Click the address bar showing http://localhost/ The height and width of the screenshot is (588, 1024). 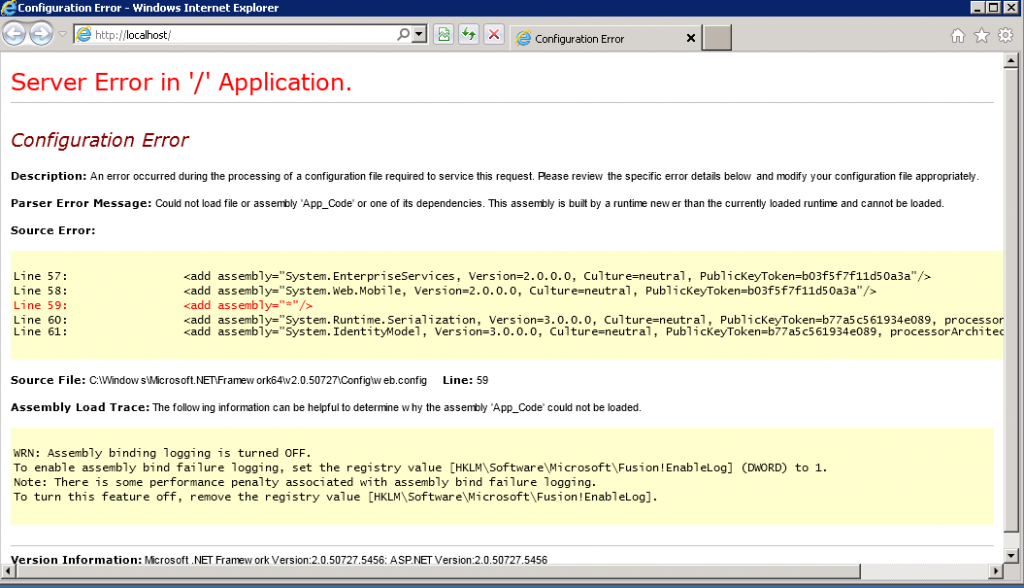pyautogui.click(x=240, y=35)
